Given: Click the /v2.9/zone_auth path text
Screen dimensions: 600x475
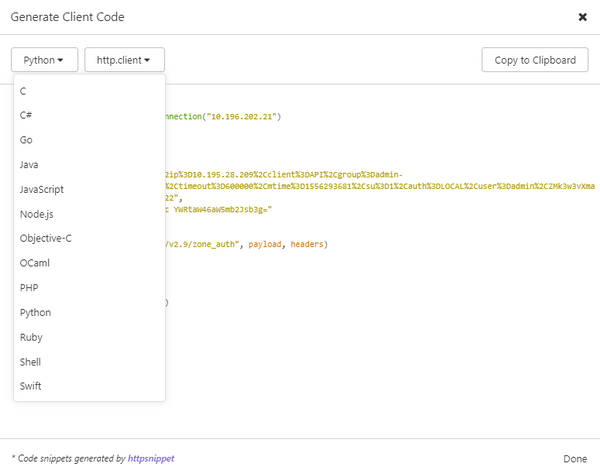Looking at the screenshot, I should click(202, 244).
